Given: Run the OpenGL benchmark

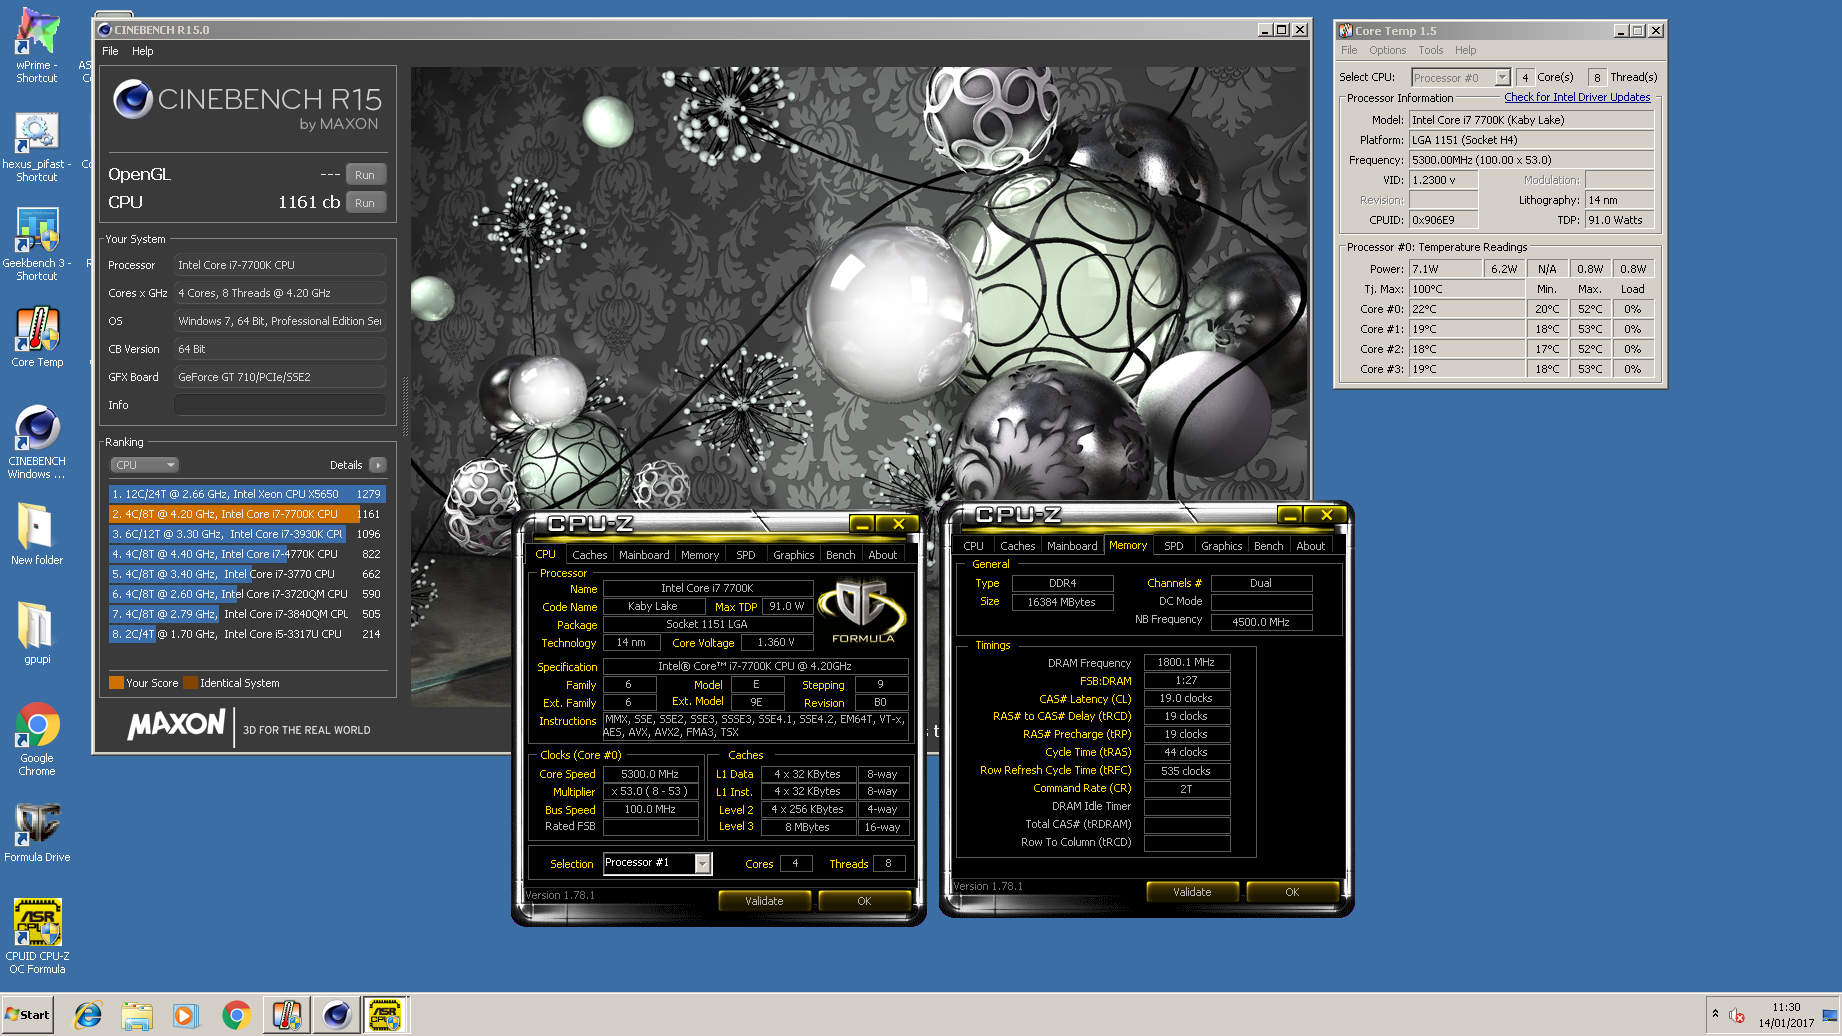Looking at the screenshot, I should click(x=365, y=175).
